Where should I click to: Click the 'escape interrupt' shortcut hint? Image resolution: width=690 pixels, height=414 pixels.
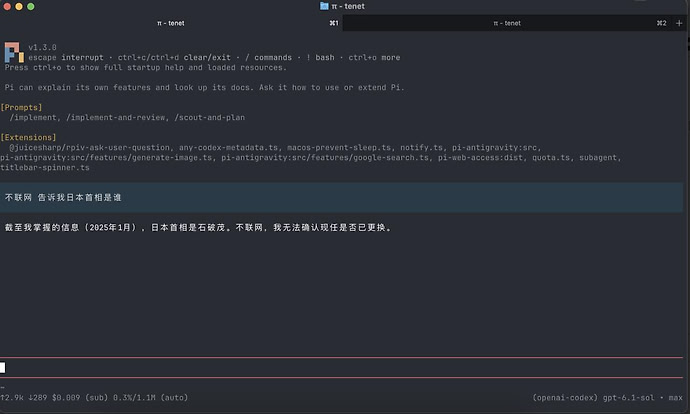coord(66,57)
